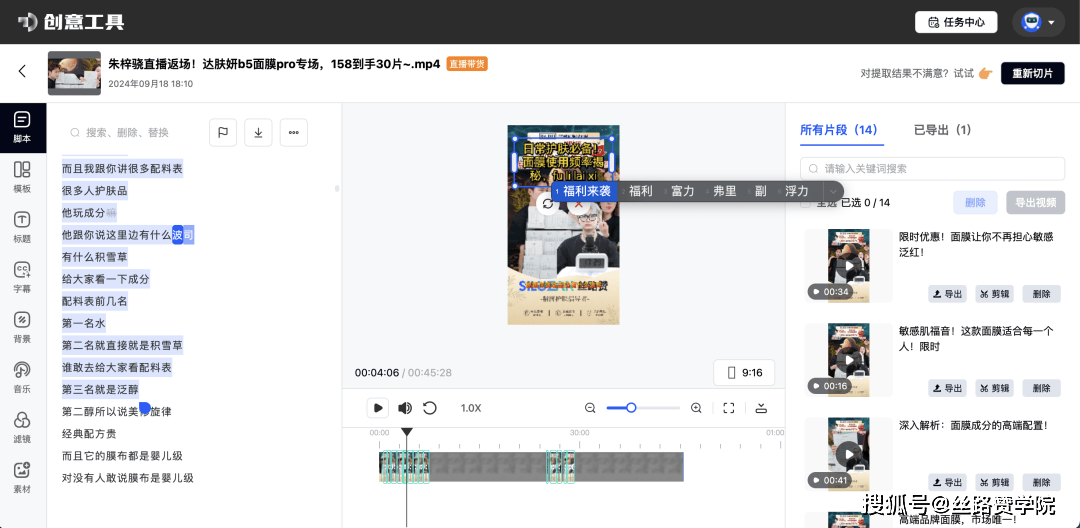Delete the 敏感肌福音 clip
The image size is (1080, 528).
pyautogui.click(x=1041, y=388)
